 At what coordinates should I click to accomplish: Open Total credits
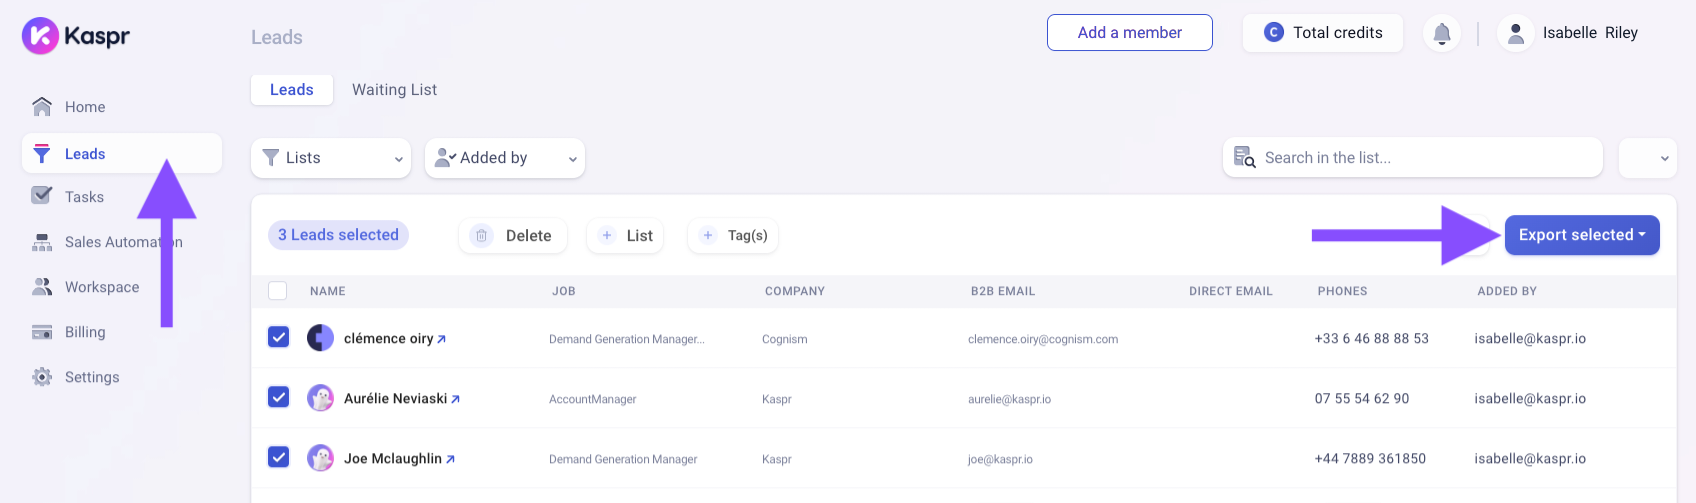(1323, 33)
